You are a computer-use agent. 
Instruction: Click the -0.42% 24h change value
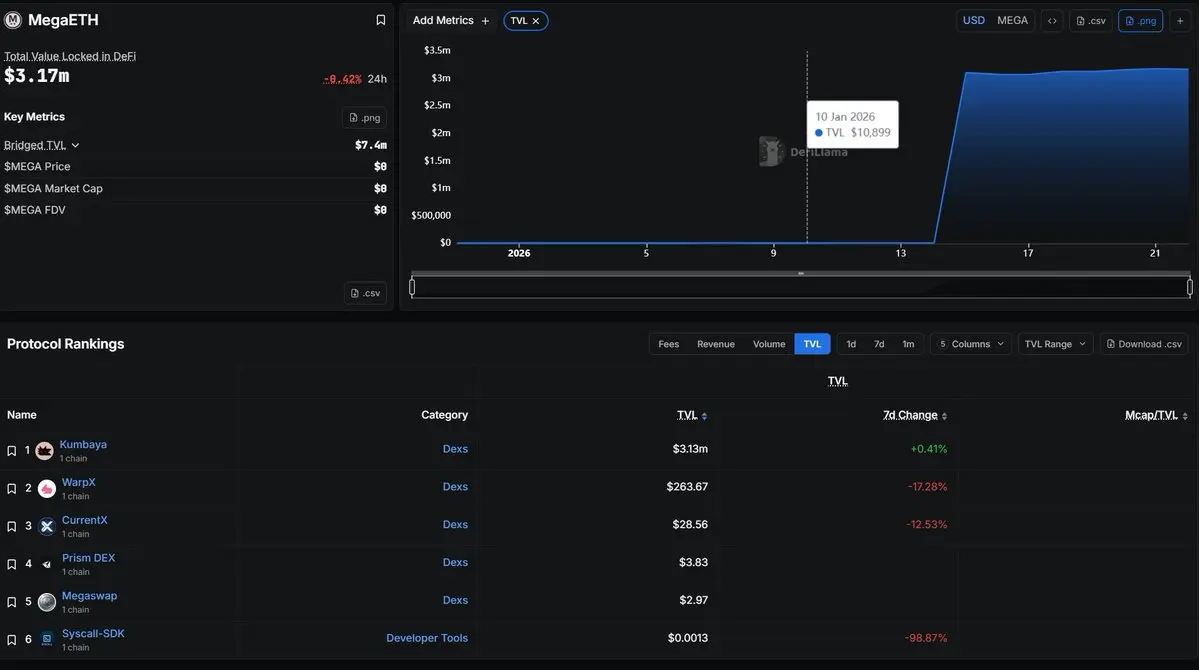(x=342, y=79)
